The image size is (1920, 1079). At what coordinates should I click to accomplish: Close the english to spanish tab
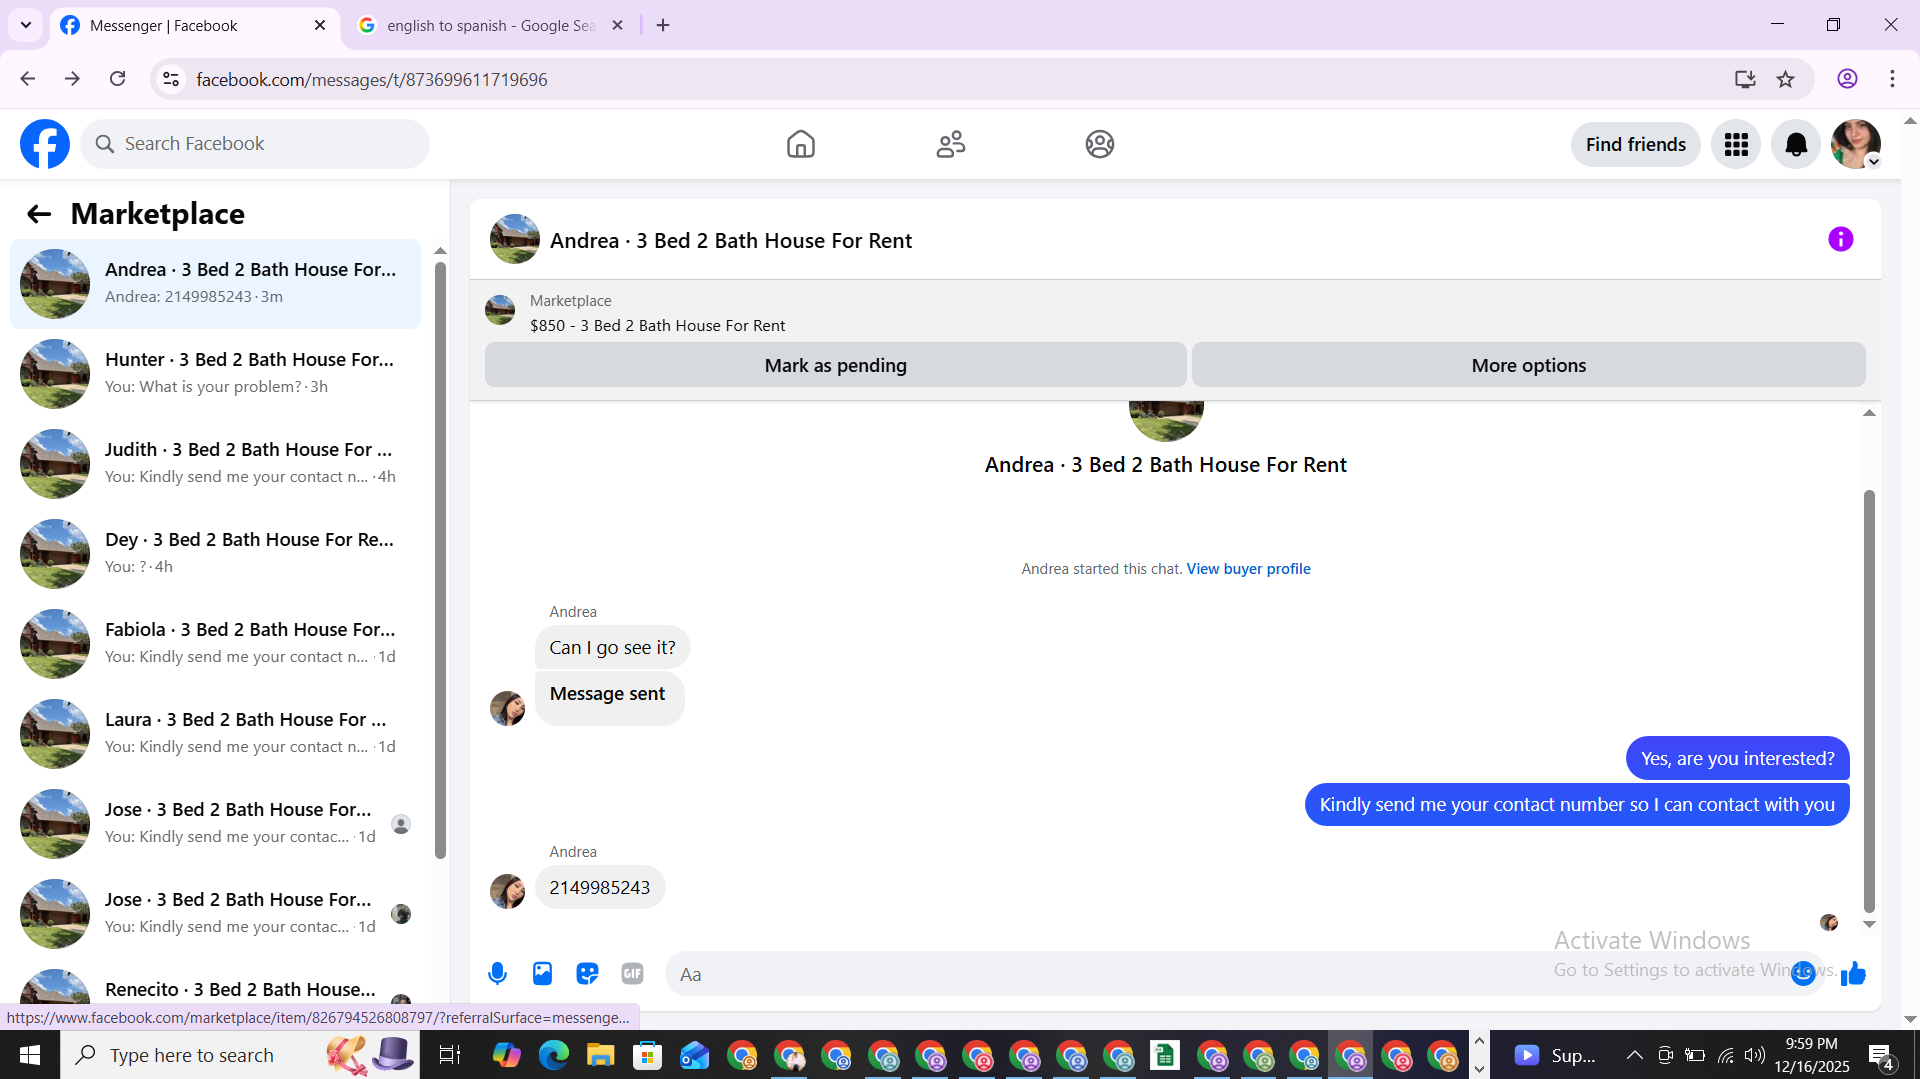pos(617,25)
